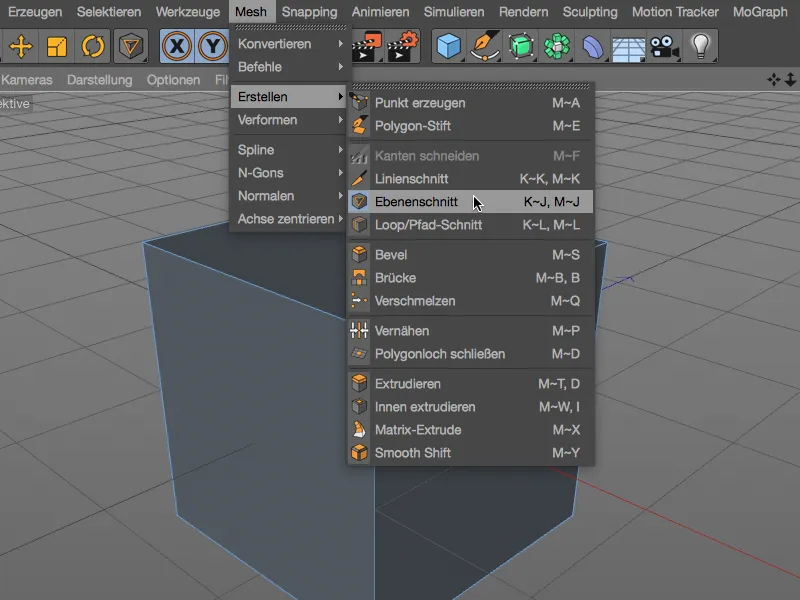This screenshot has width=800, height=600.
Task: Toggle Y axis lock
Action: tap(212, 46)
